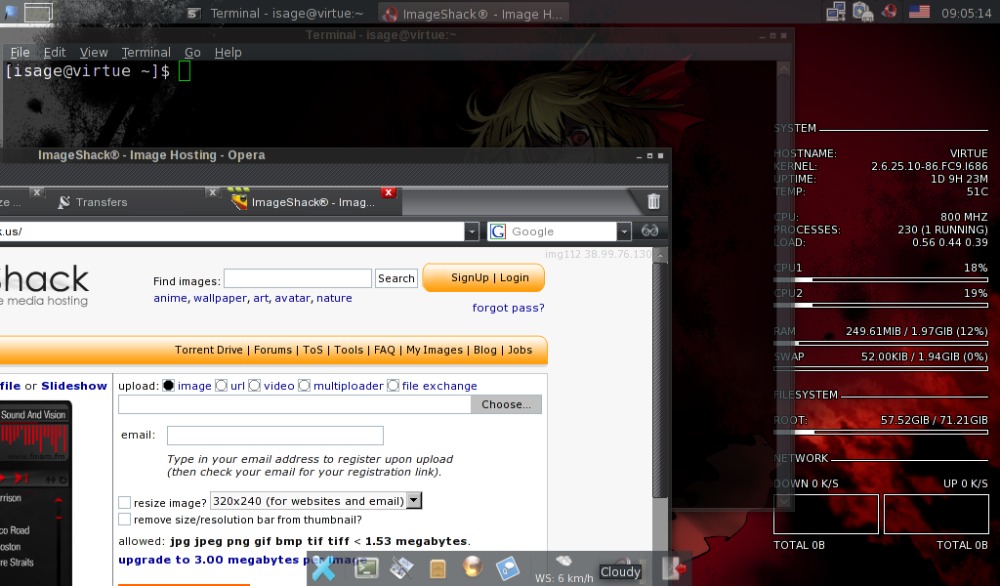The image size is (1000, 586).
Task: Launch the web browser globe dock icon
Action: pos(473,566)
